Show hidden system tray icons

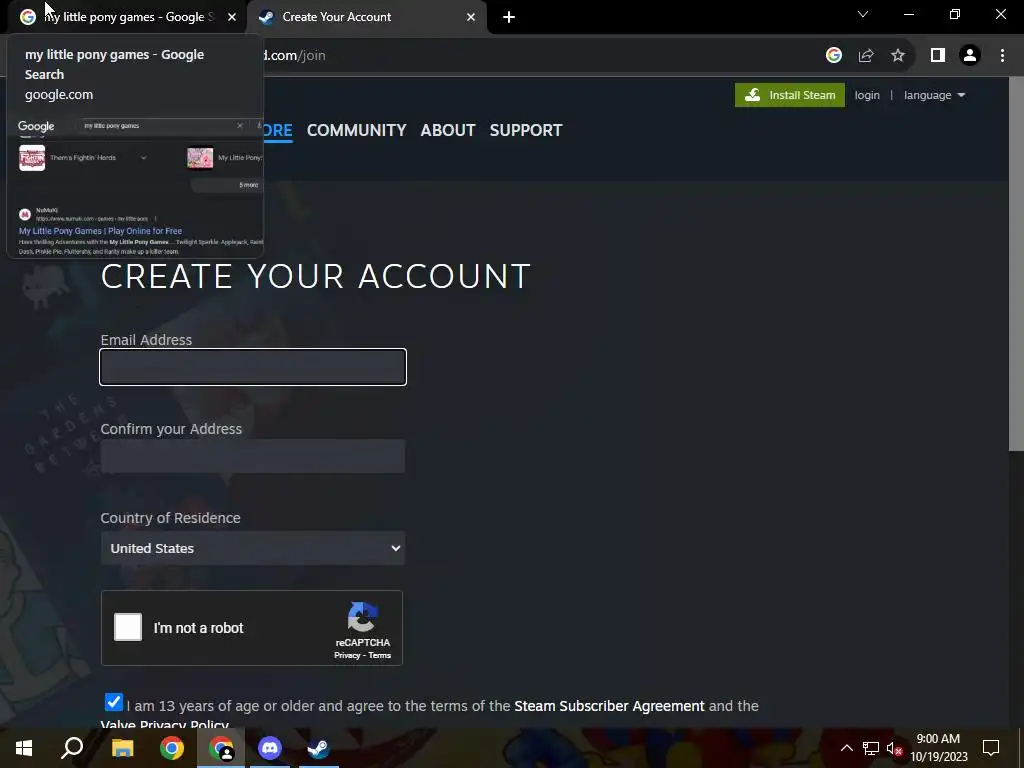pyautogui.click(x=846, y=748)
